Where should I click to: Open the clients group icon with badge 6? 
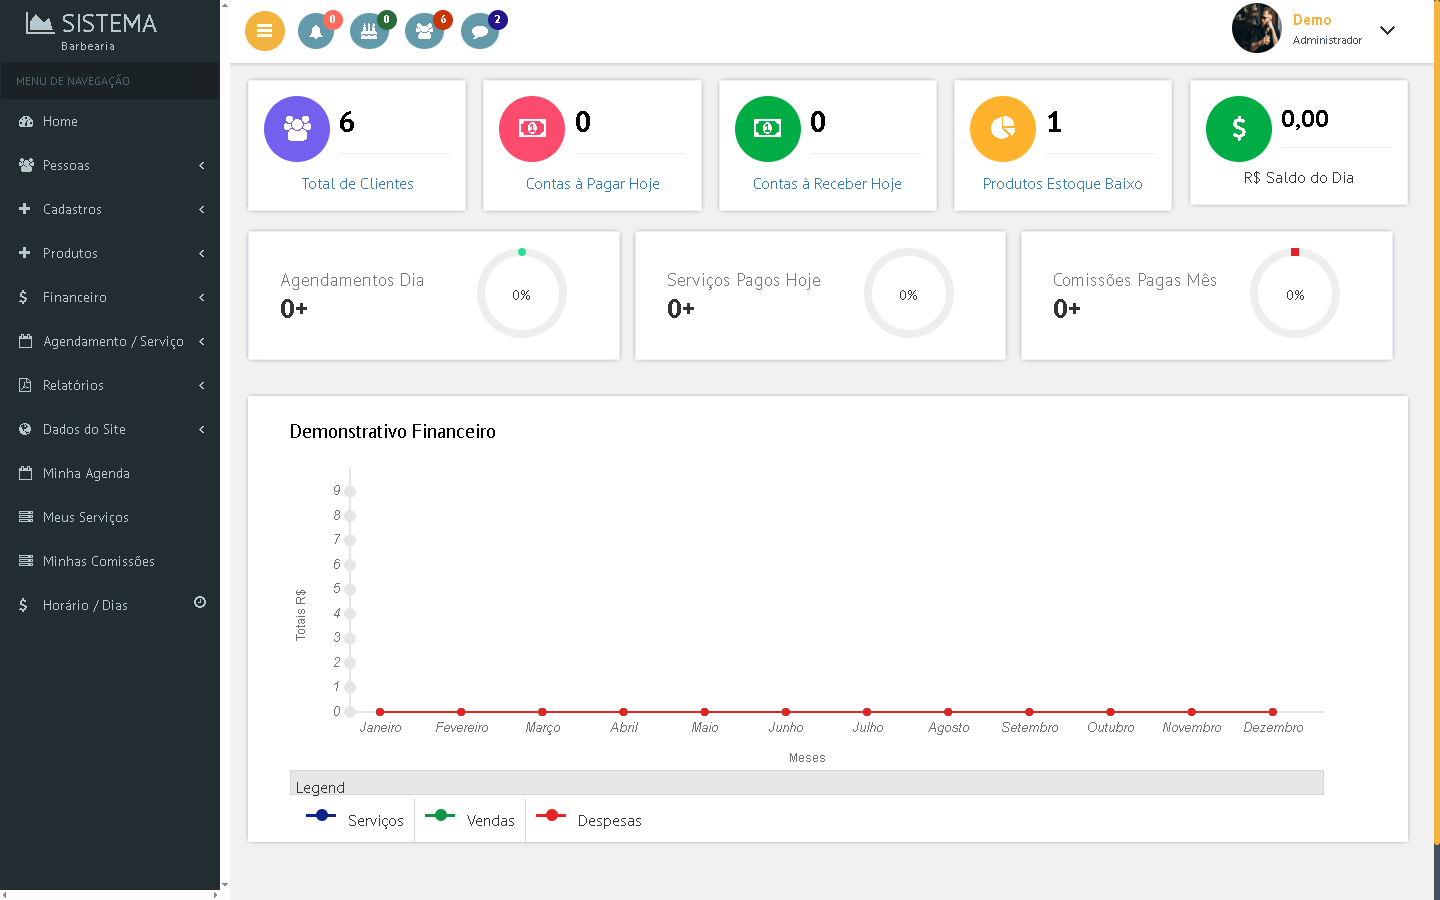[x=424, y=31]
